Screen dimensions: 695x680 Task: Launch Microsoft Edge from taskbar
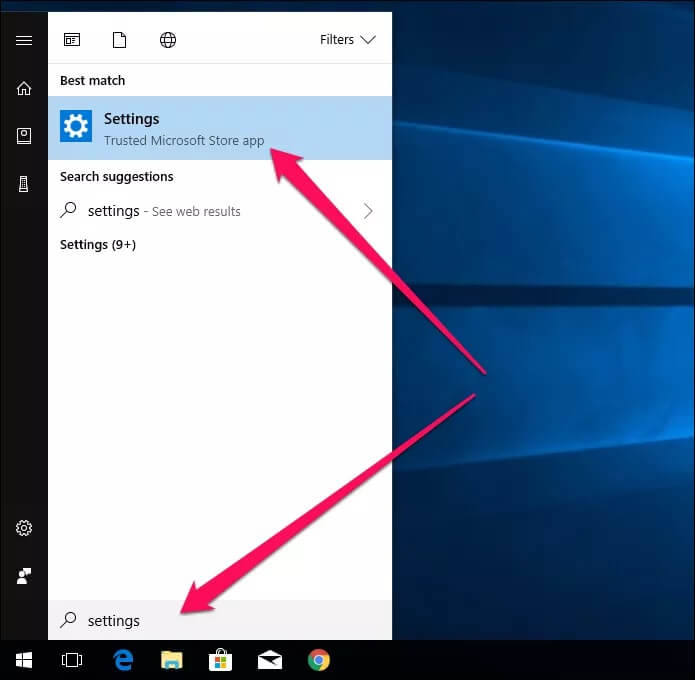point(123,660)
